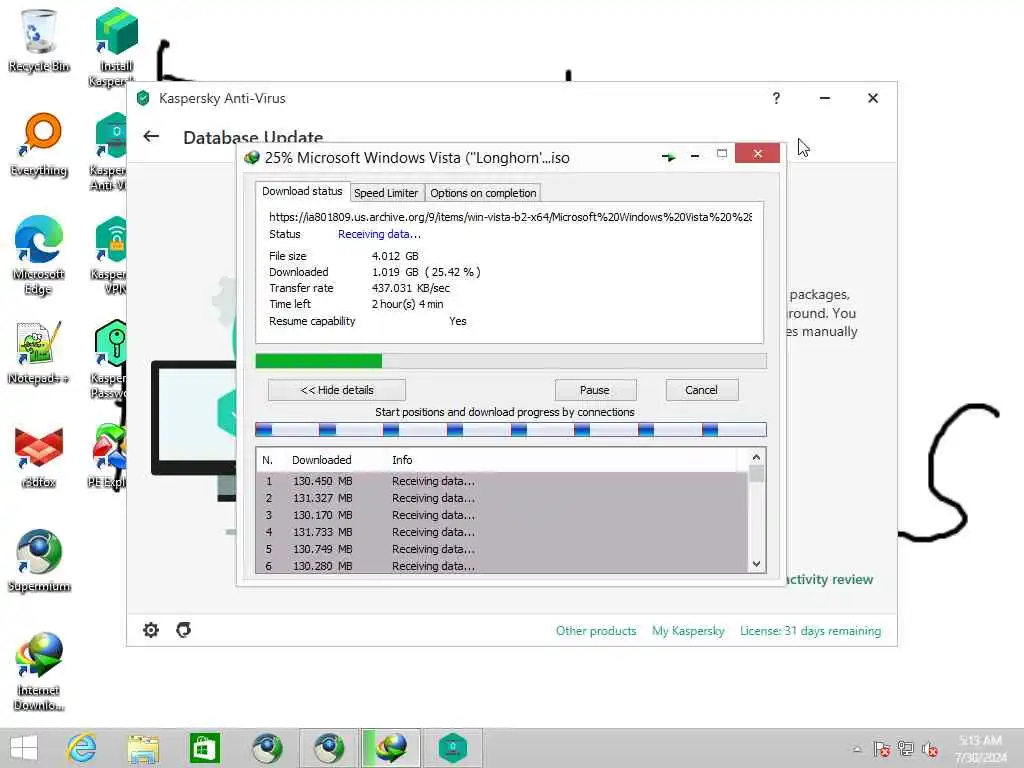Open Internet Download Manager desktop shortcut
The height and width of the screenshot is (768, 1024).
tap(39, 671)
